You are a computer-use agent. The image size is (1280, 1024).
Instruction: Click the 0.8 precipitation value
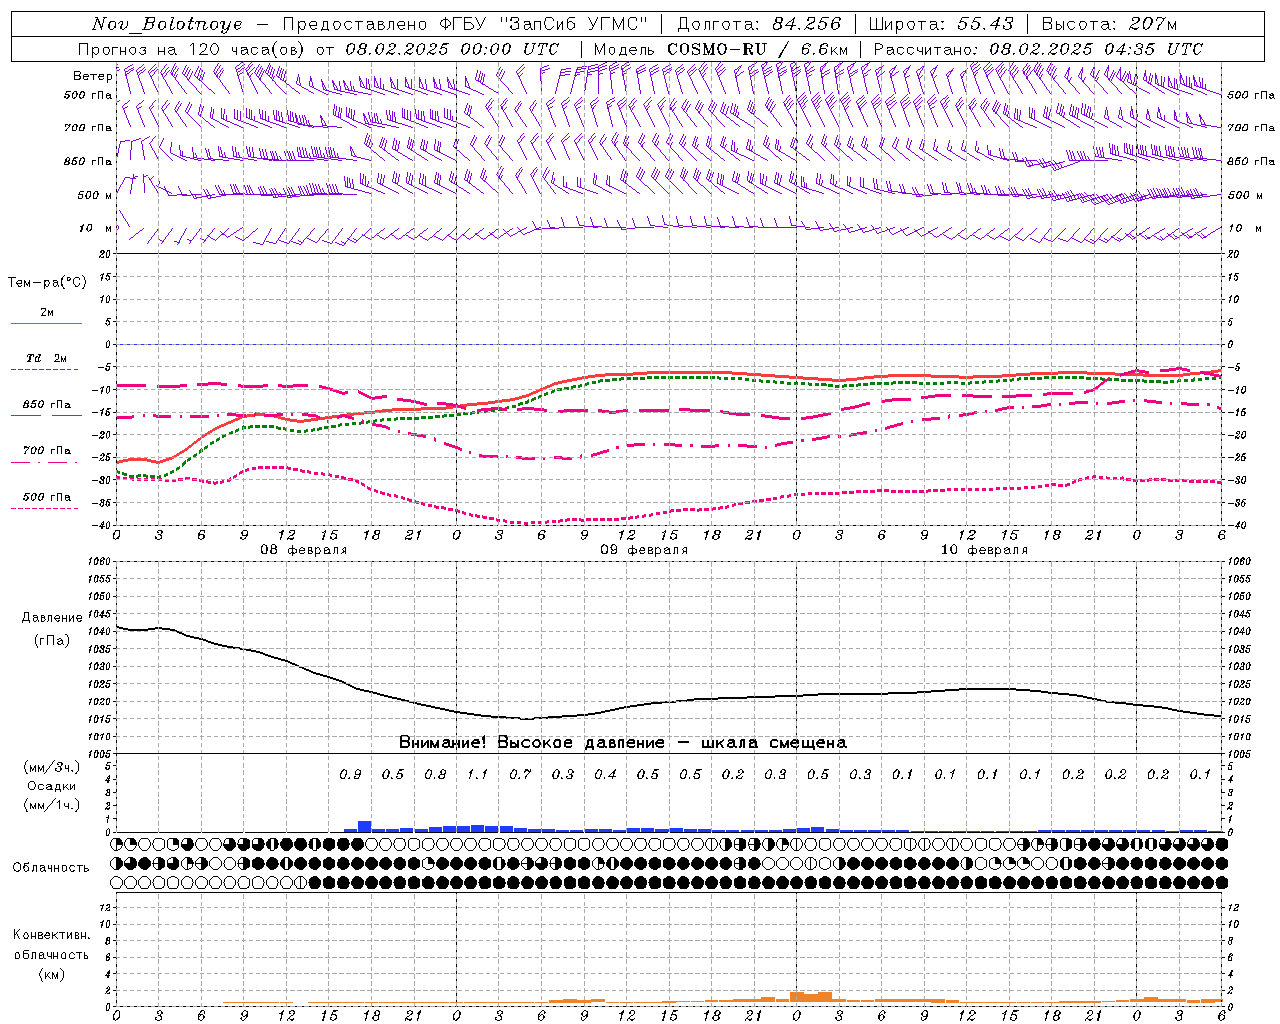coord(435,775)
